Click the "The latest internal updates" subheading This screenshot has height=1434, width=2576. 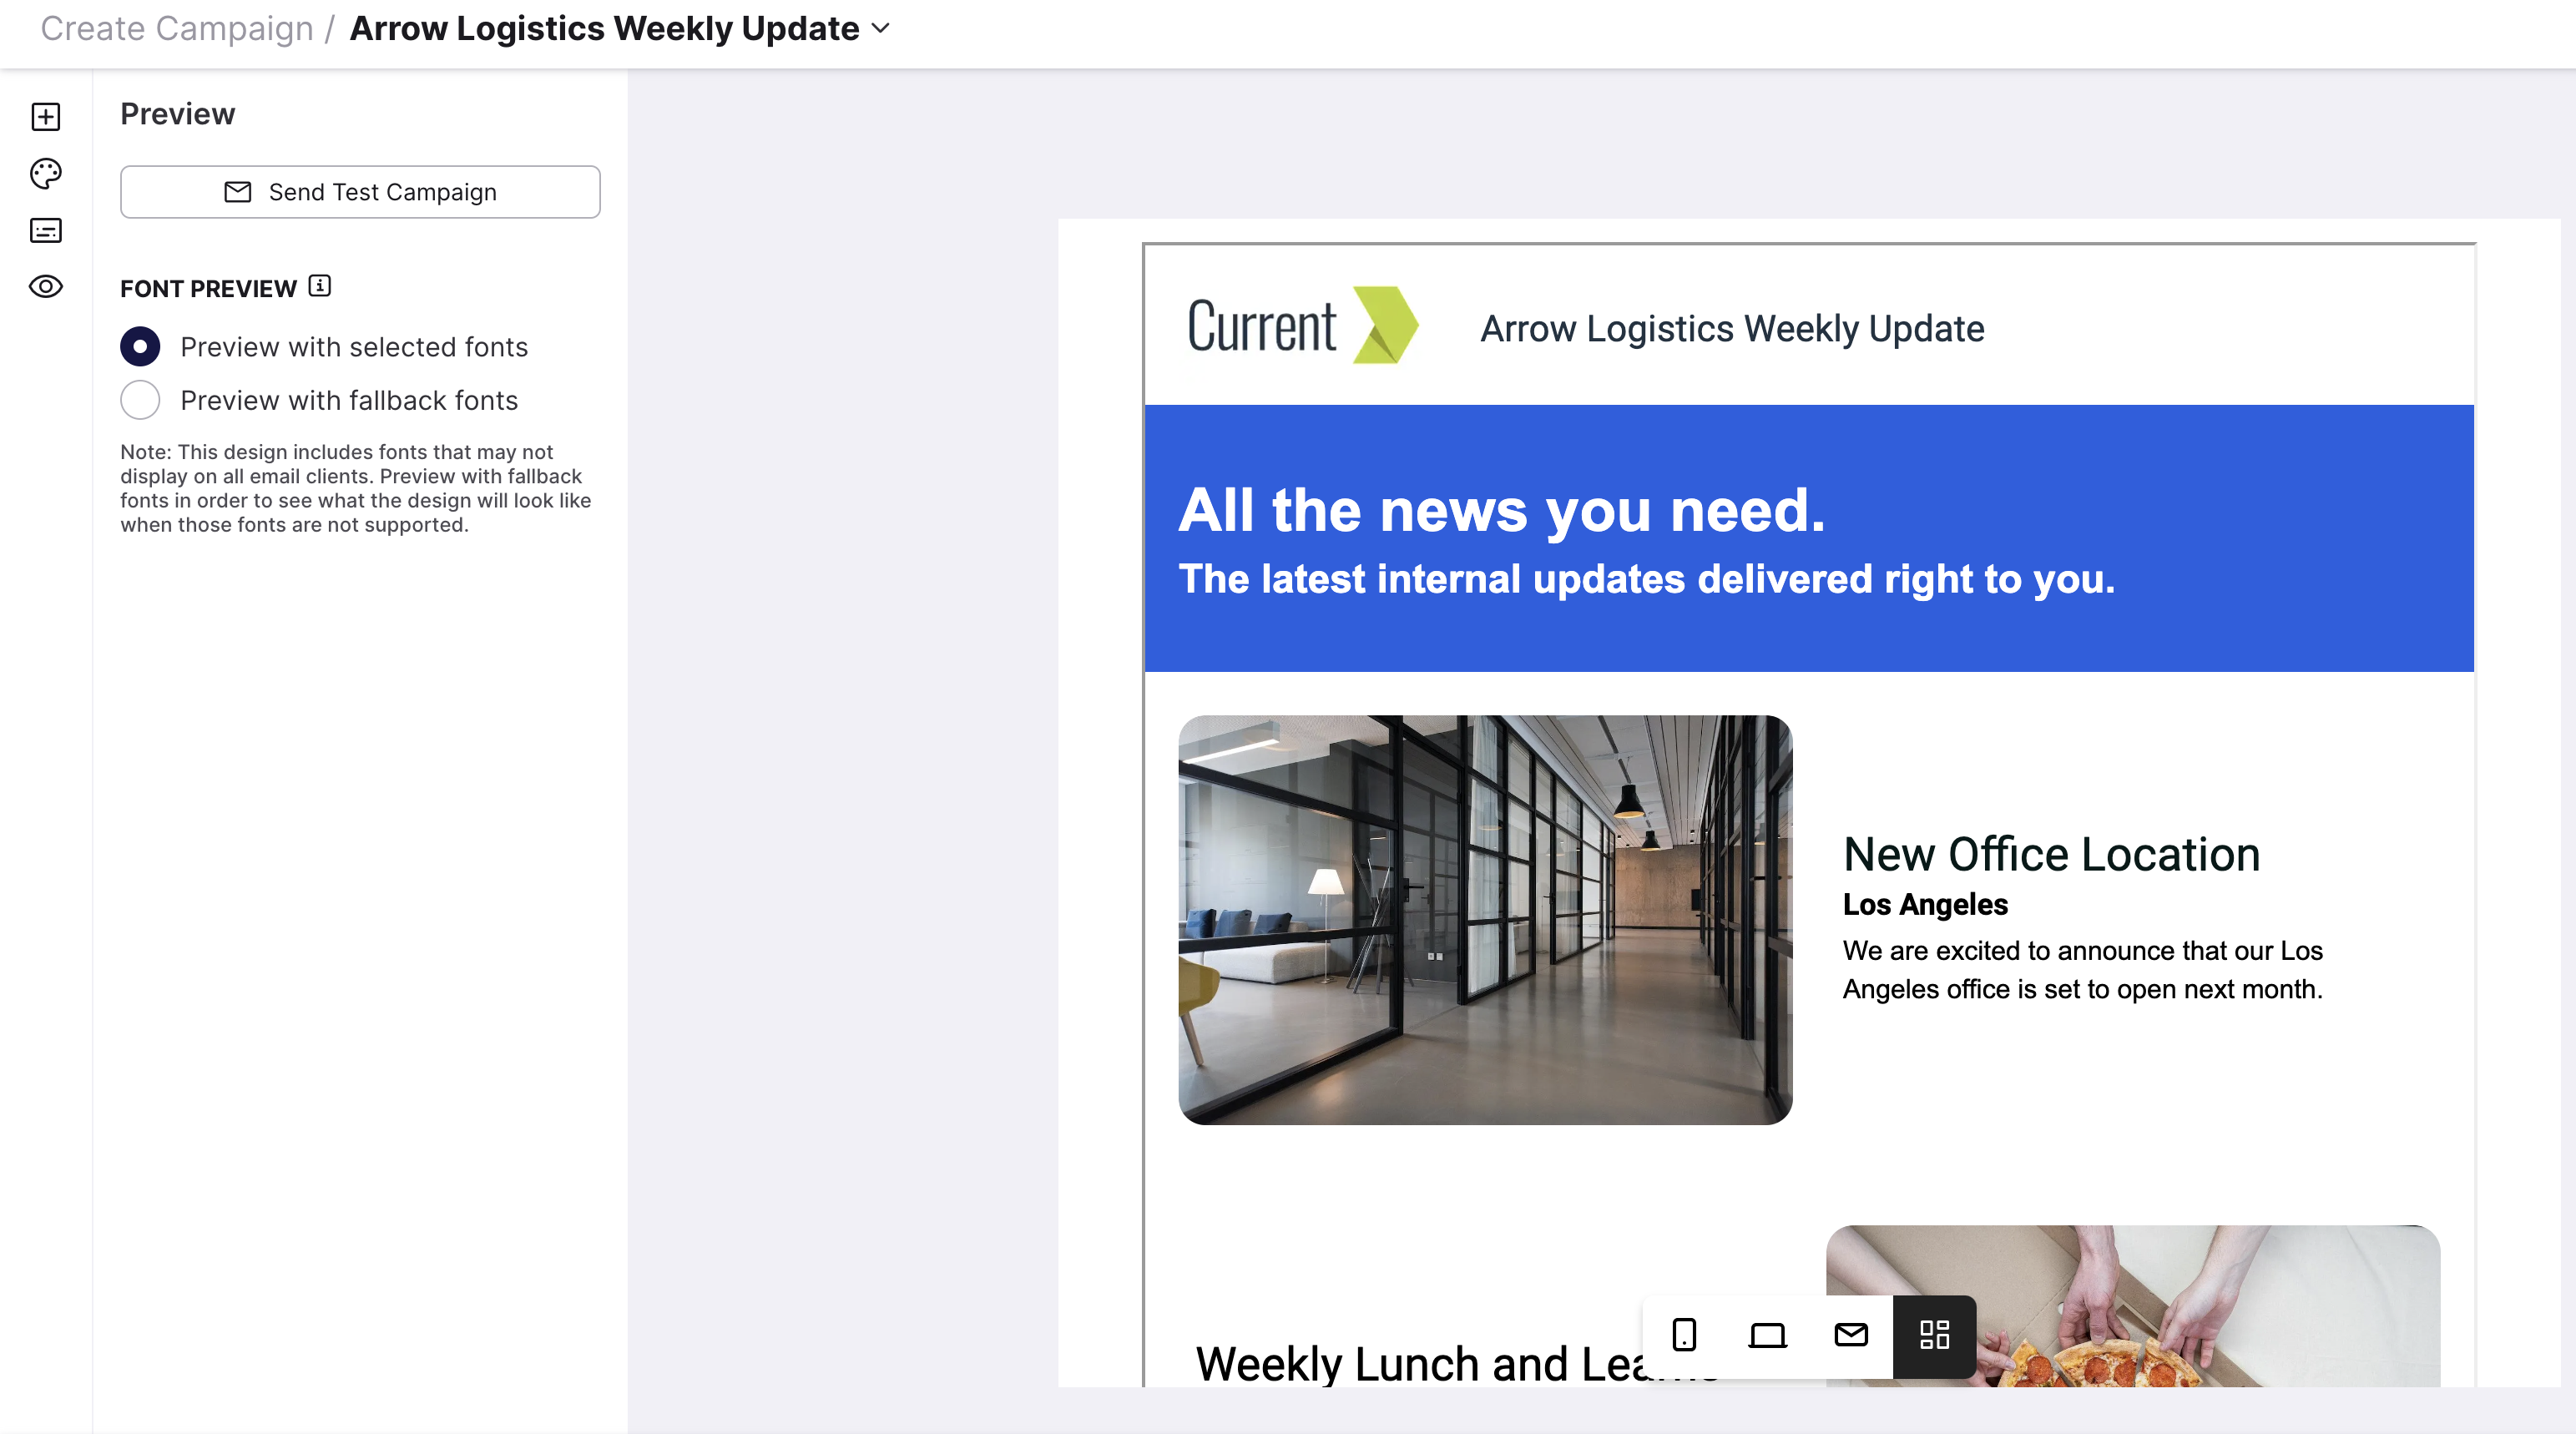[1647, 579]
